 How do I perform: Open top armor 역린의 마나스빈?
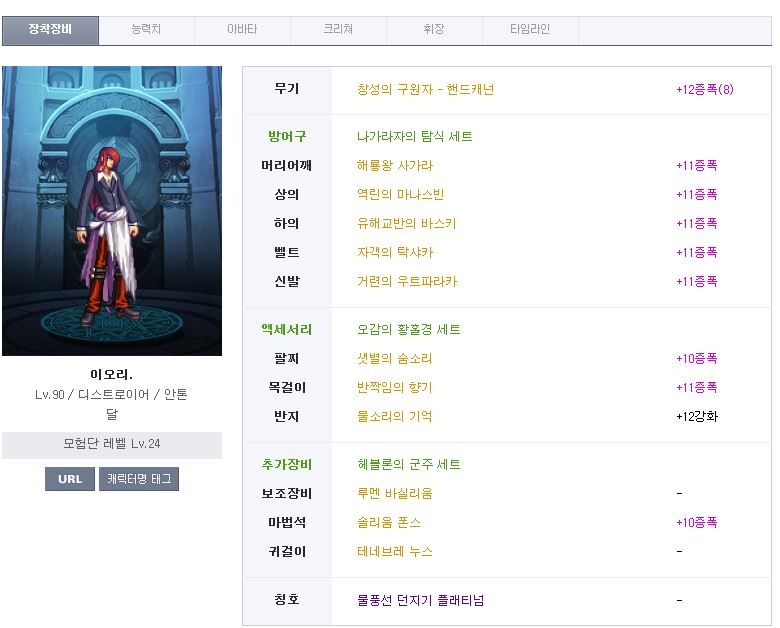400,195
